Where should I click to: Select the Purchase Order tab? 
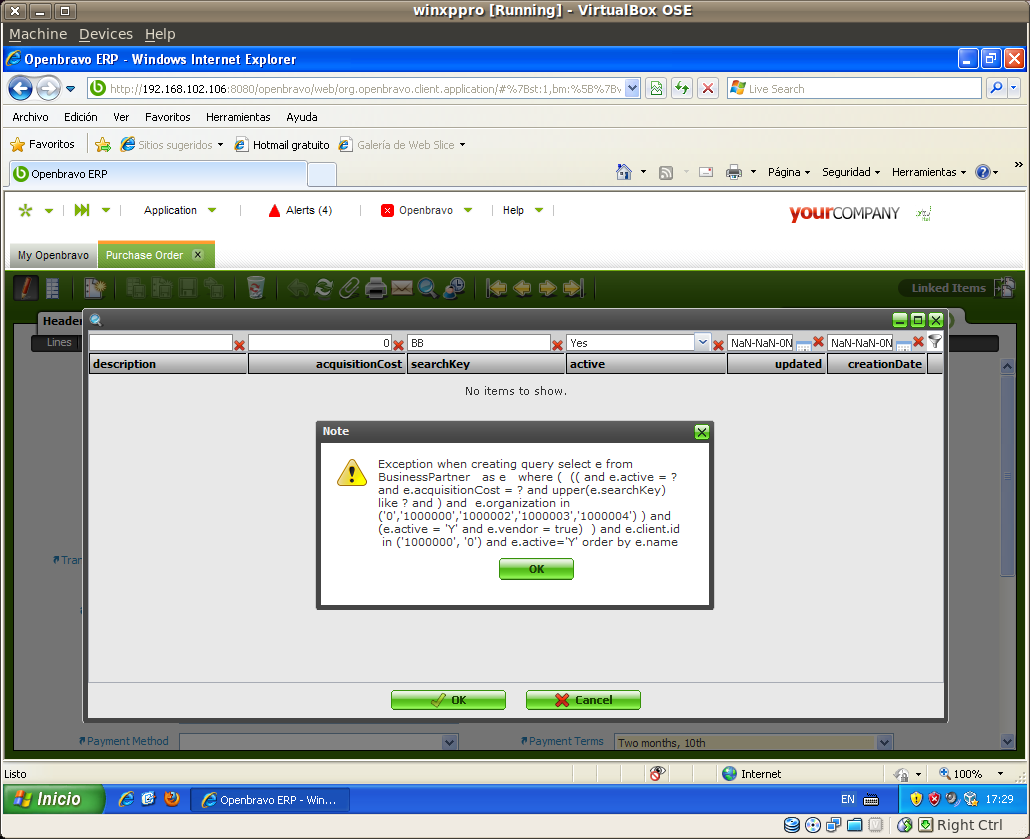pyautogui.click(x=145, y=255)
